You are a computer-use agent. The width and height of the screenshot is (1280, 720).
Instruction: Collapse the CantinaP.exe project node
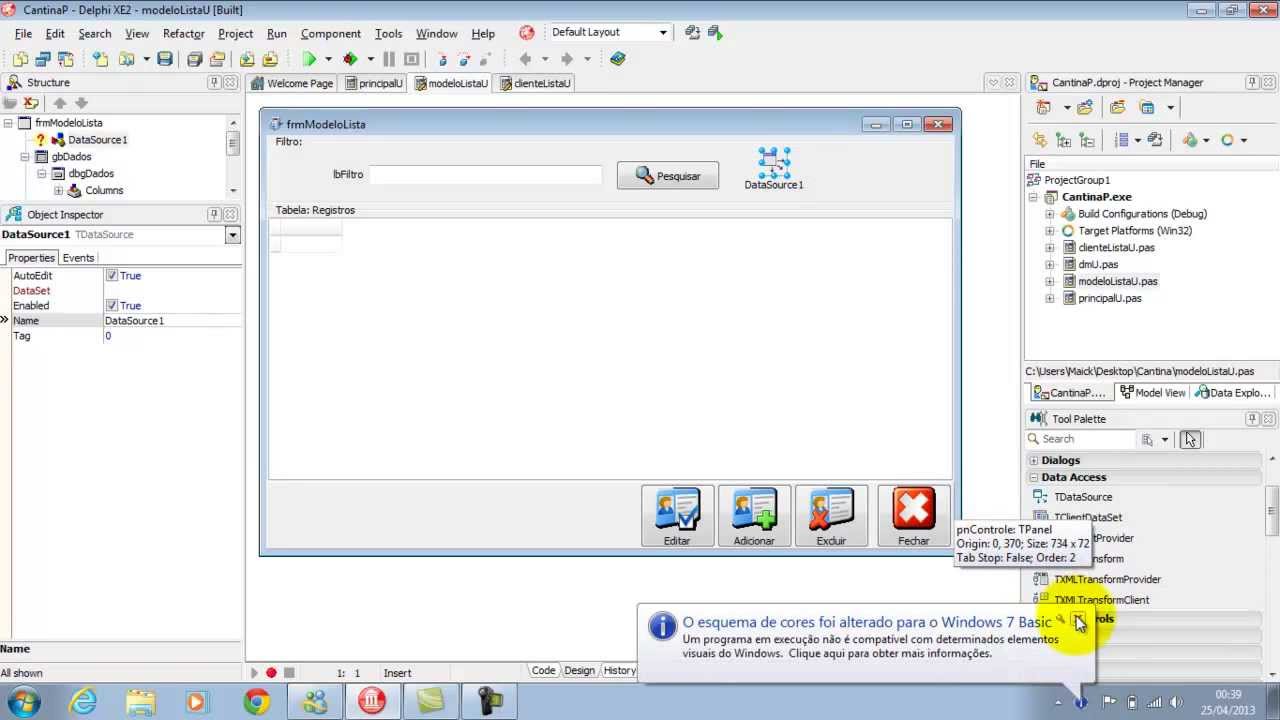tap(1033, 197)
